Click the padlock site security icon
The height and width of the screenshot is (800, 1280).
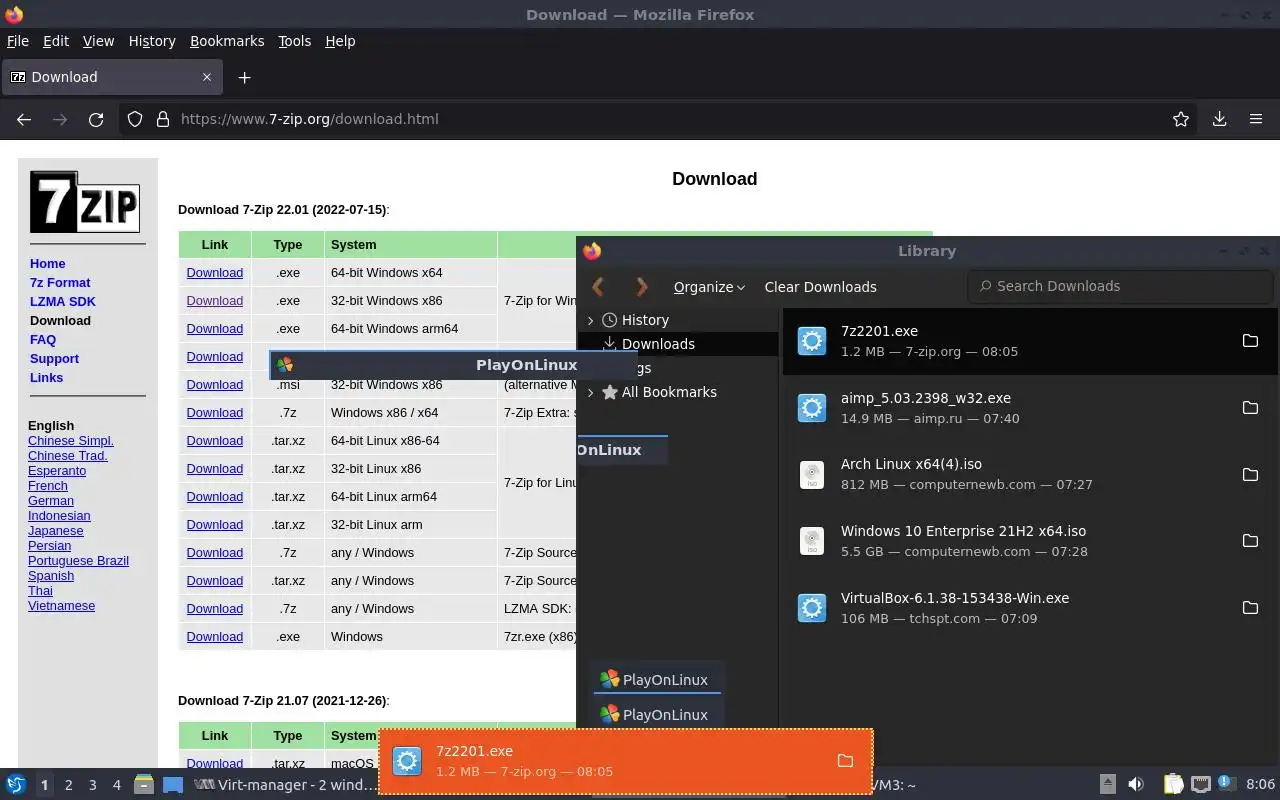[163, 119]
